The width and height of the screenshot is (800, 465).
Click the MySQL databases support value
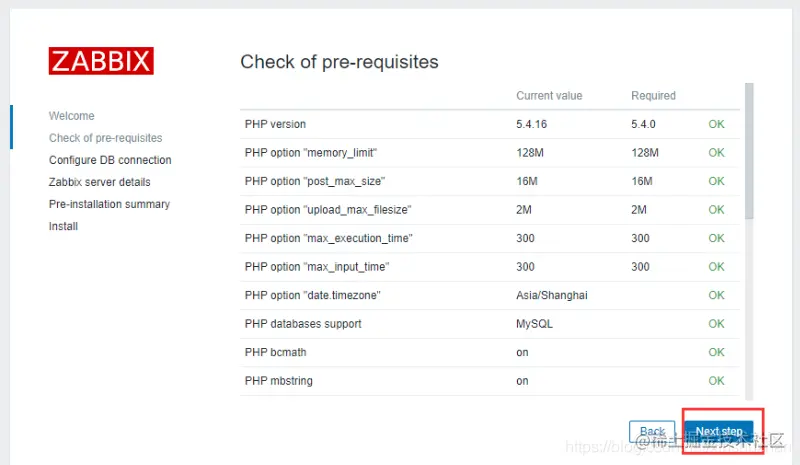(x=534, y=324)
